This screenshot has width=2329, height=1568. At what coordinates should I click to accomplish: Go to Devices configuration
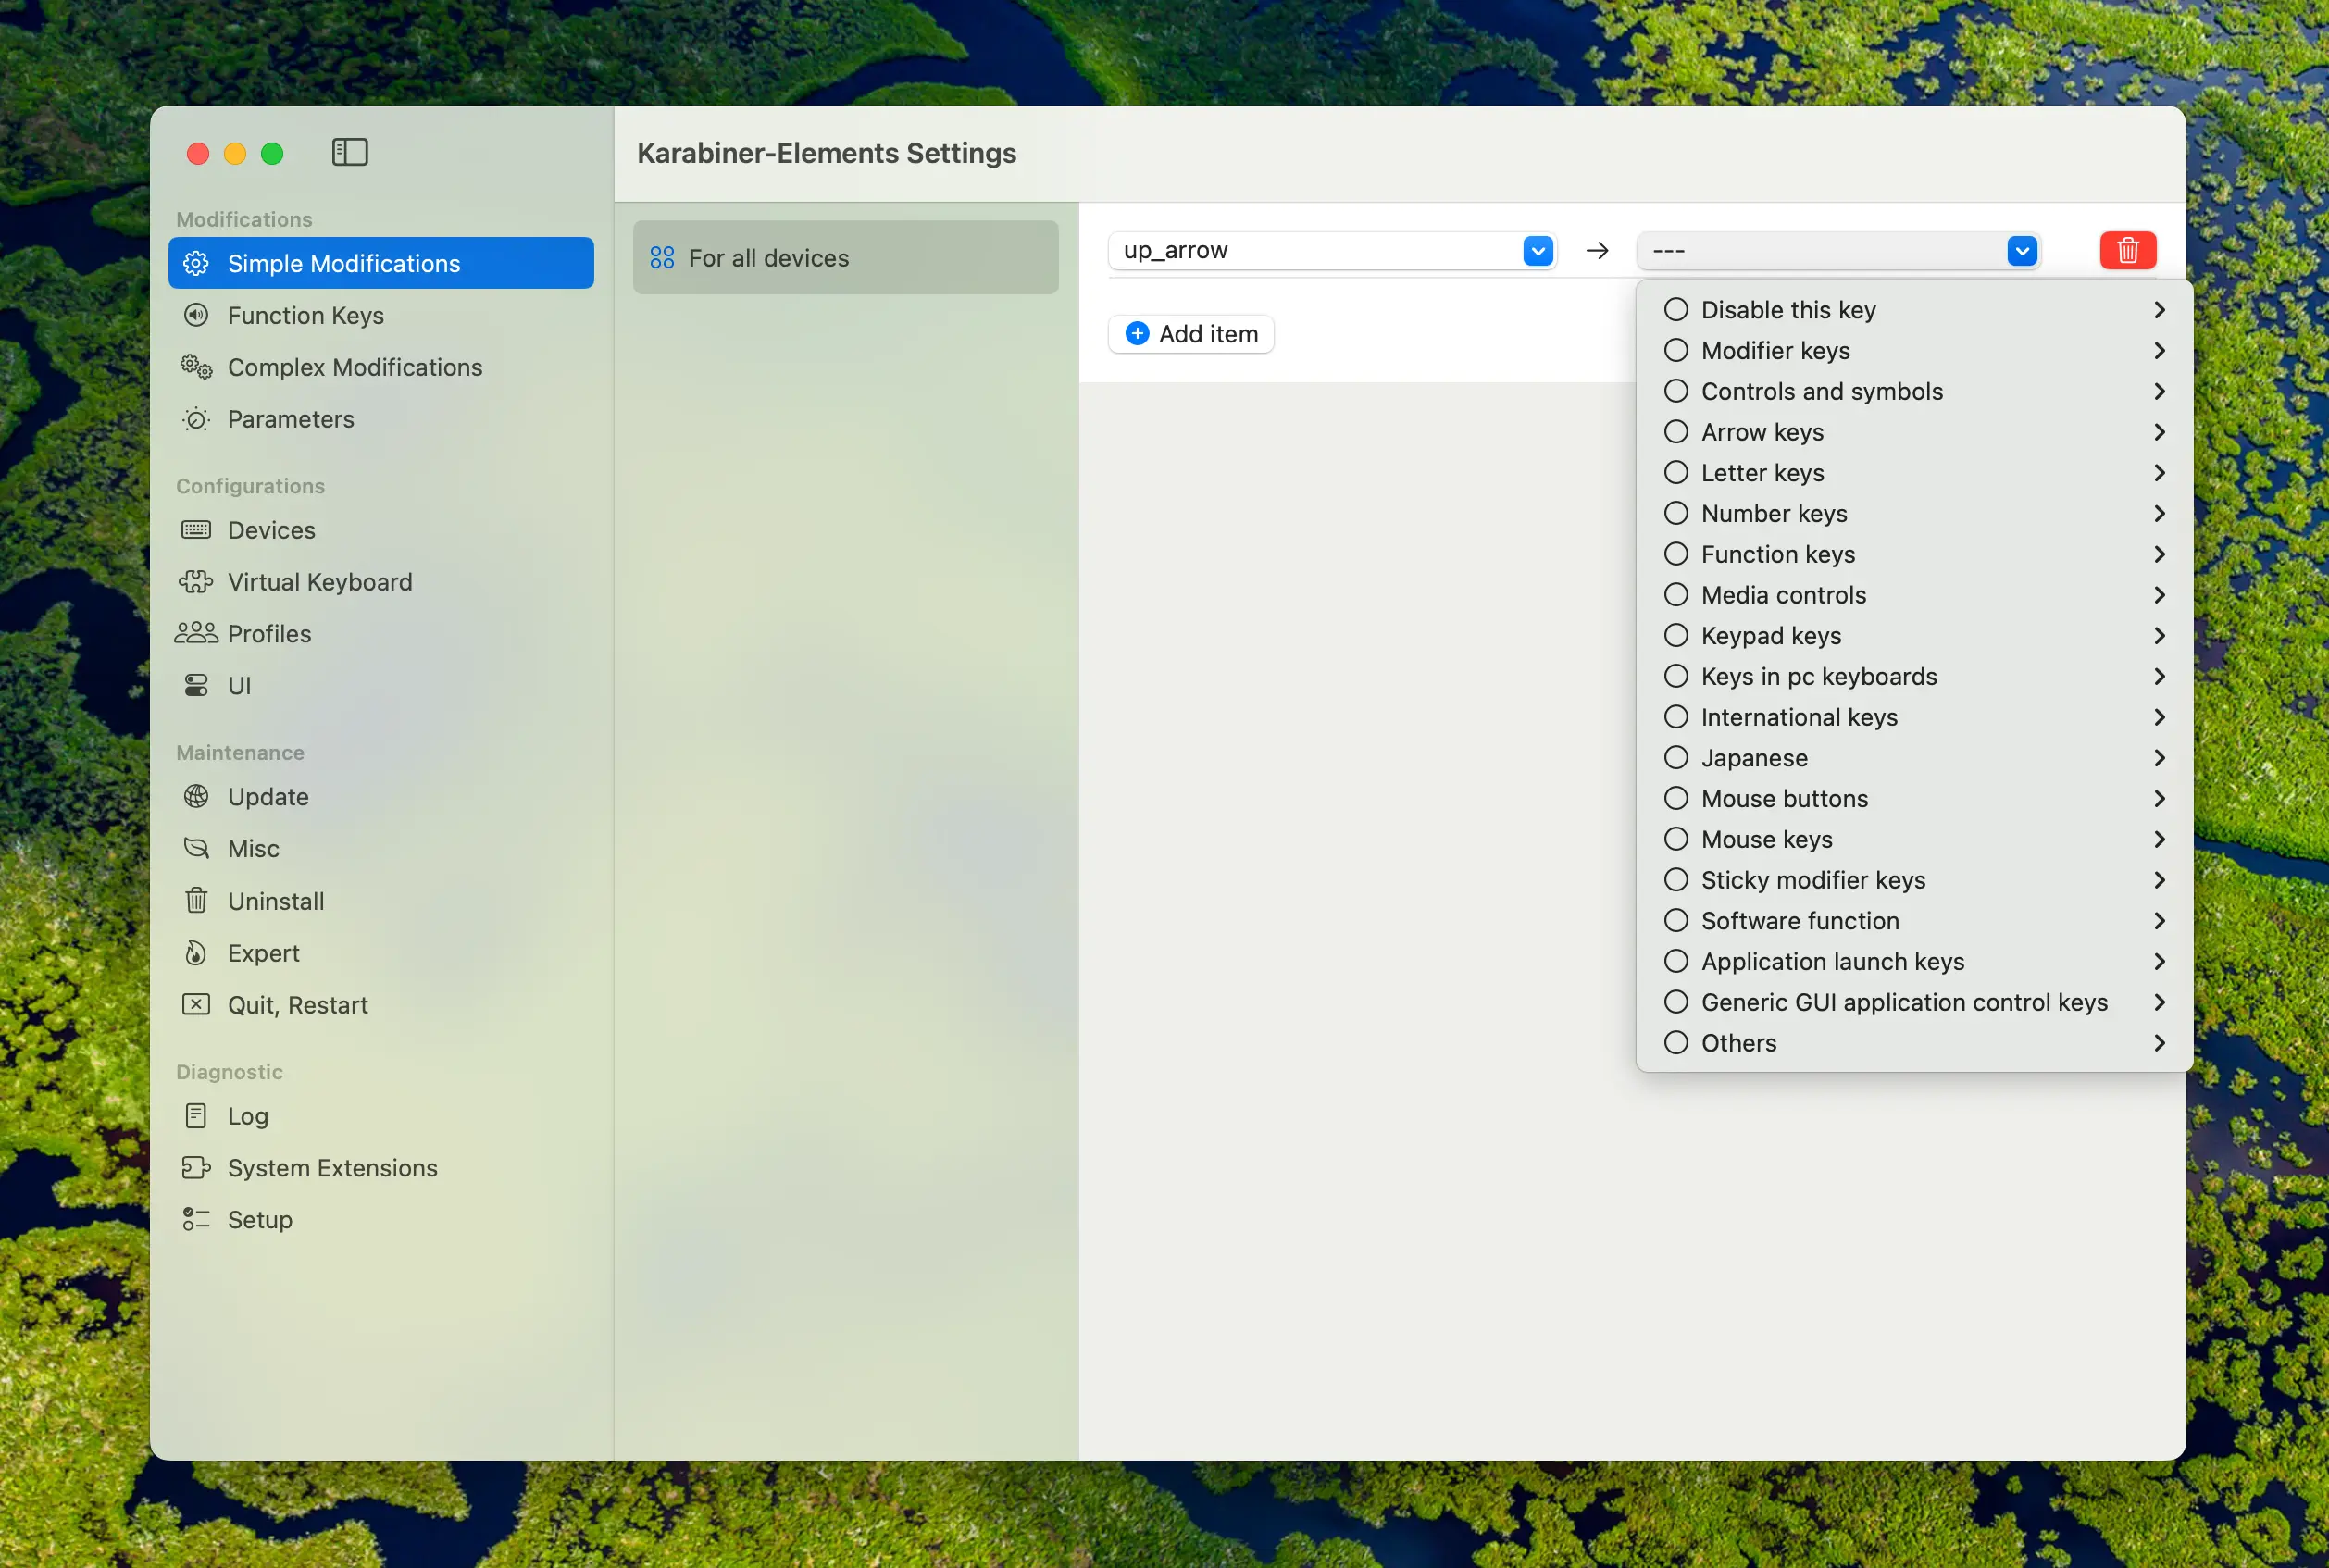coord(381,530)
